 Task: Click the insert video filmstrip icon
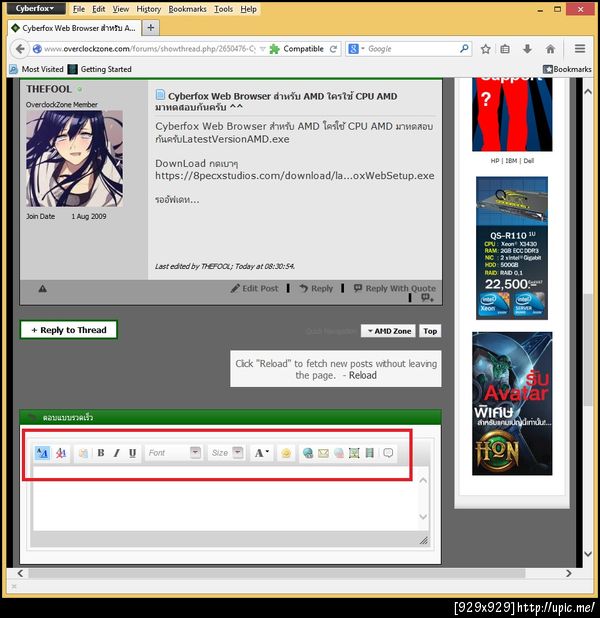[369, 453]
